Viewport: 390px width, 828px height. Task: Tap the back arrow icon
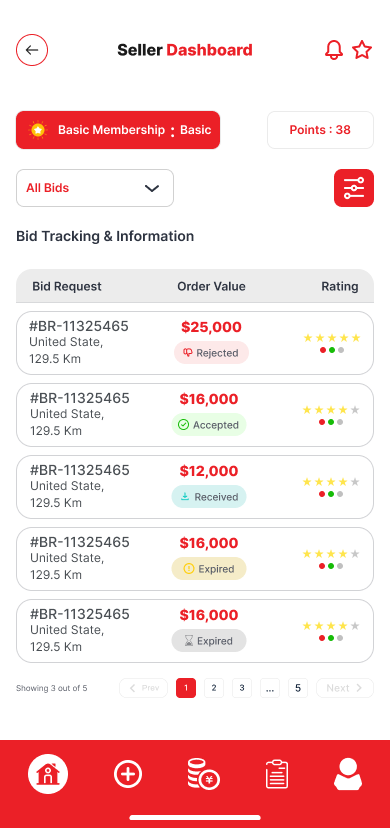32,50
